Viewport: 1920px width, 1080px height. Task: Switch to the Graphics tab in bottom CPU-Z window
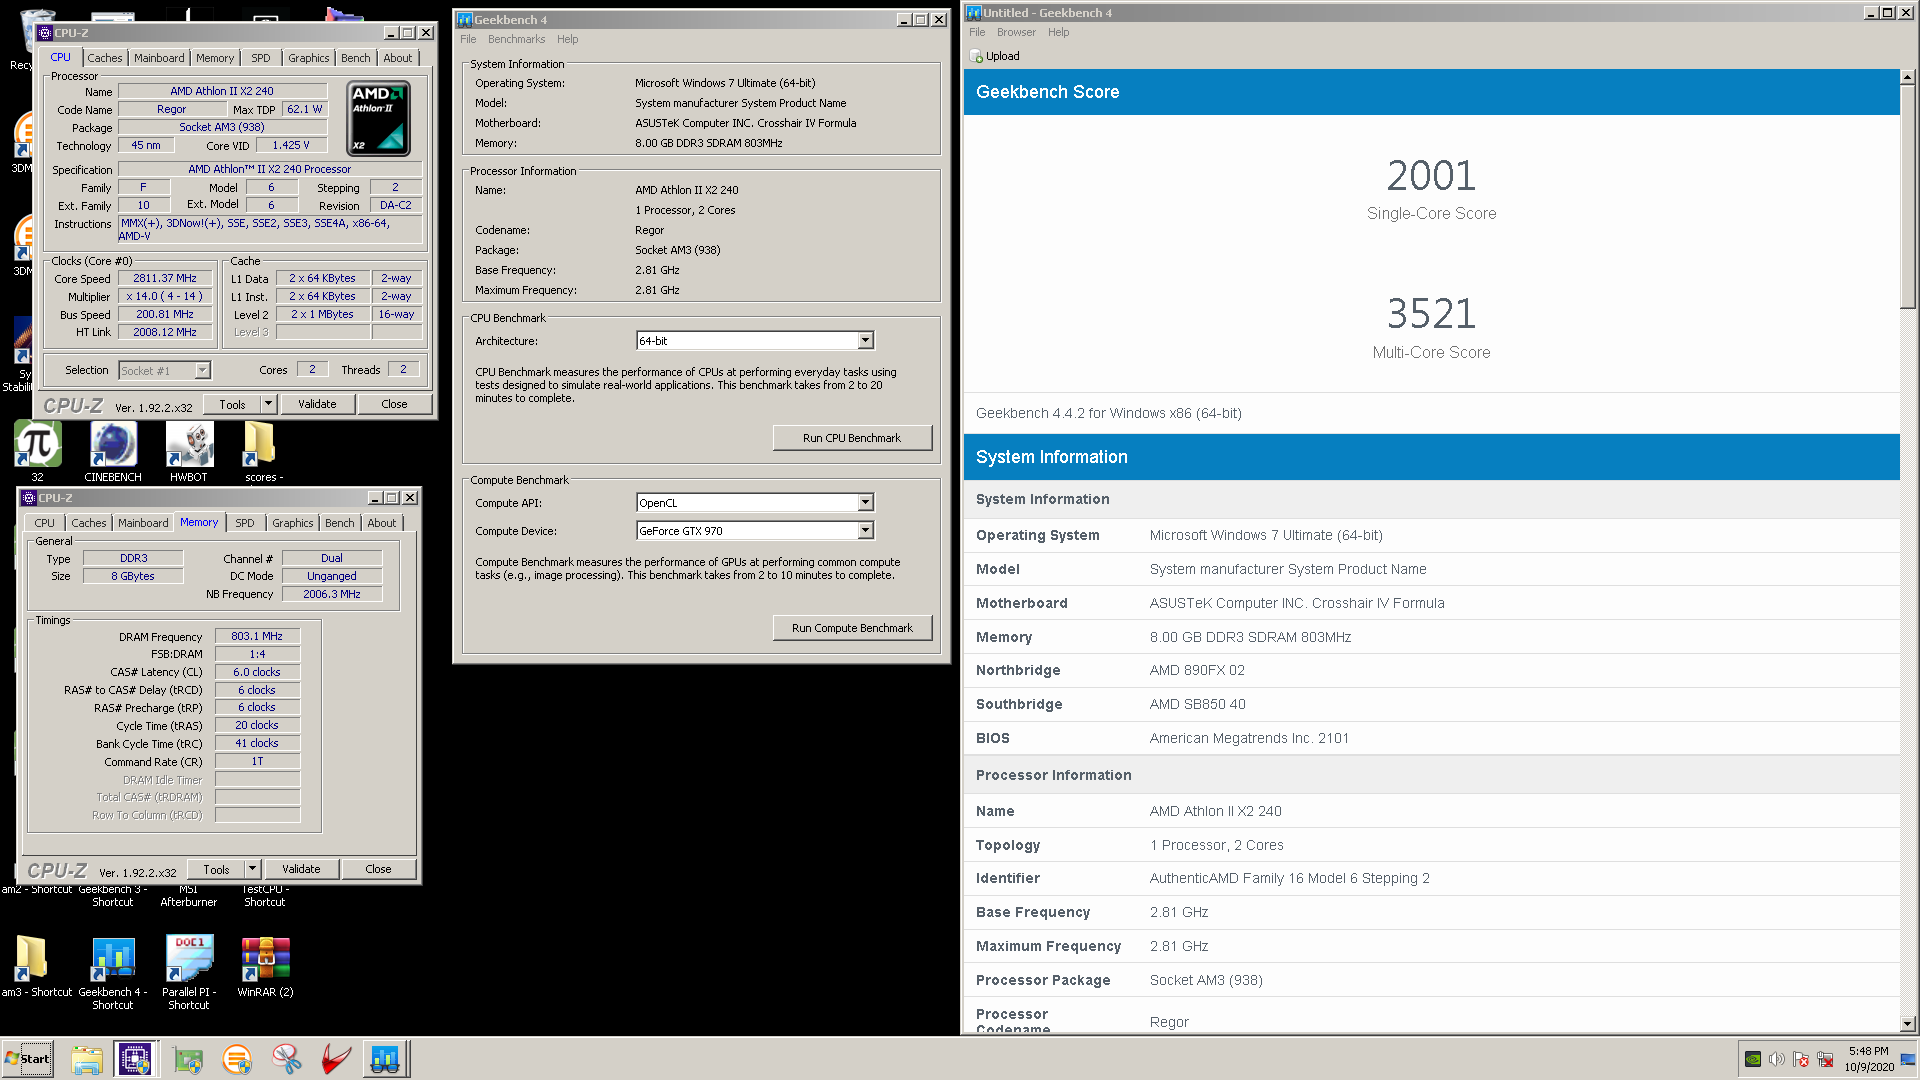tap(293, 523)
